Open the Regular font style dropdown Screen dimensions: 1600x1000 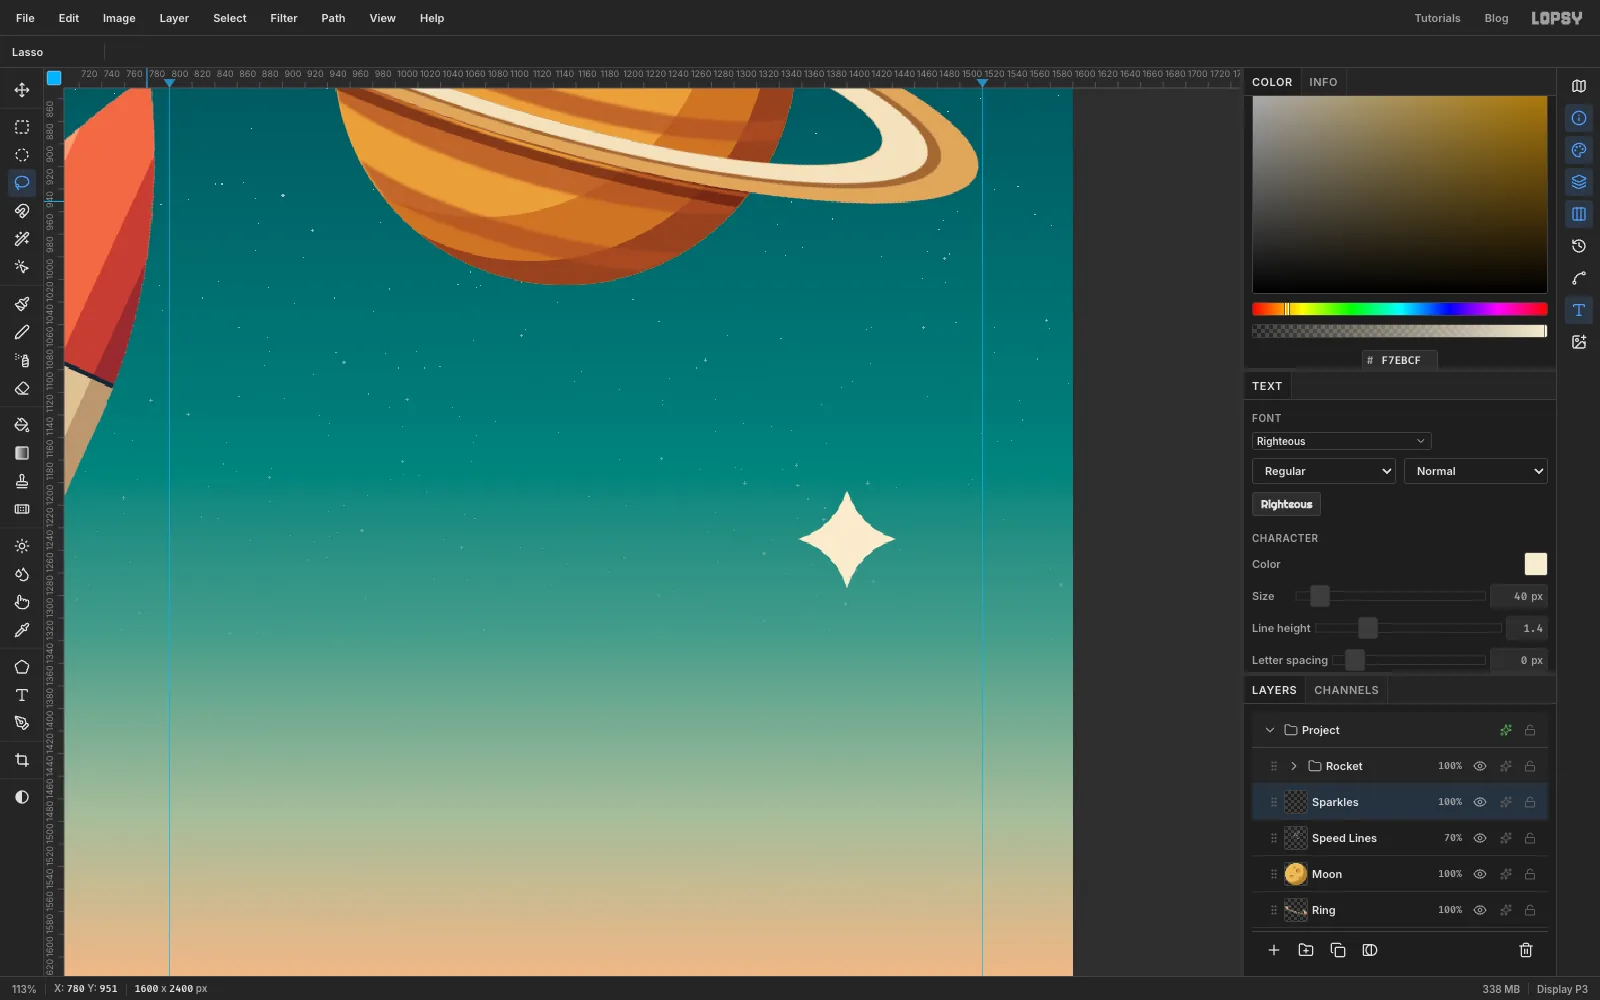[x=1323, y=471]
